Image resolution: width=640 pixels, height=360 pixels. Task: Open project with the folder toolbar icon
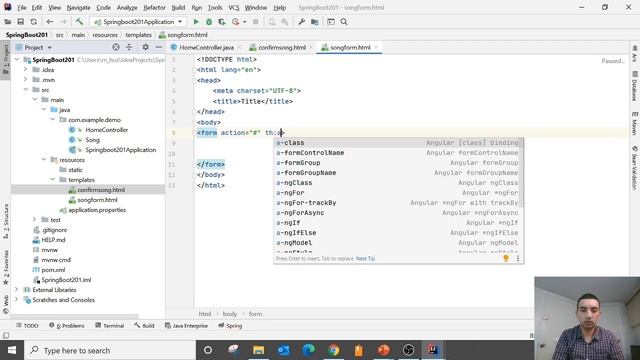[x=8, y=22]
